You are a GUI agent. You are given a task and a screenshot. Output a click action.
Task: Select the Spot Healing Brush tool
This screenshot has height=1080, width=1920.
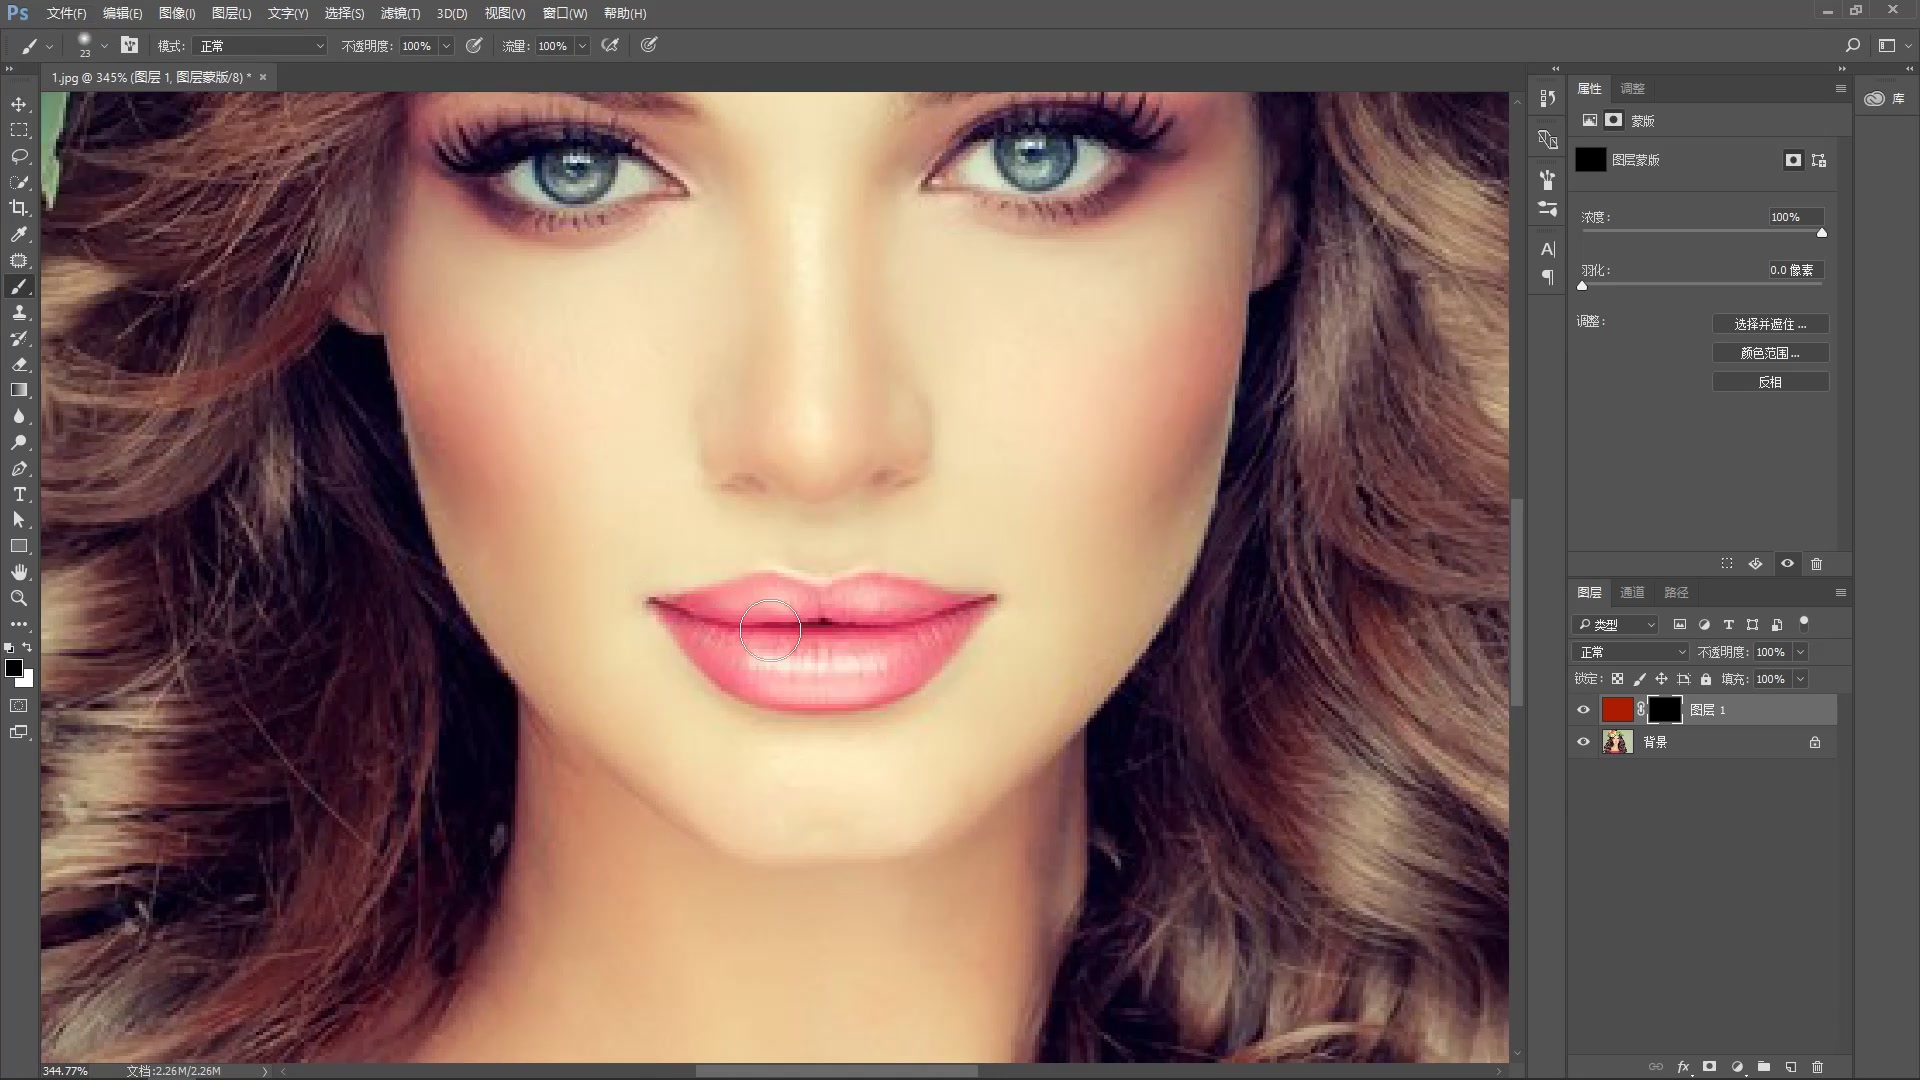pyautogui.click(x=19, y=260)
